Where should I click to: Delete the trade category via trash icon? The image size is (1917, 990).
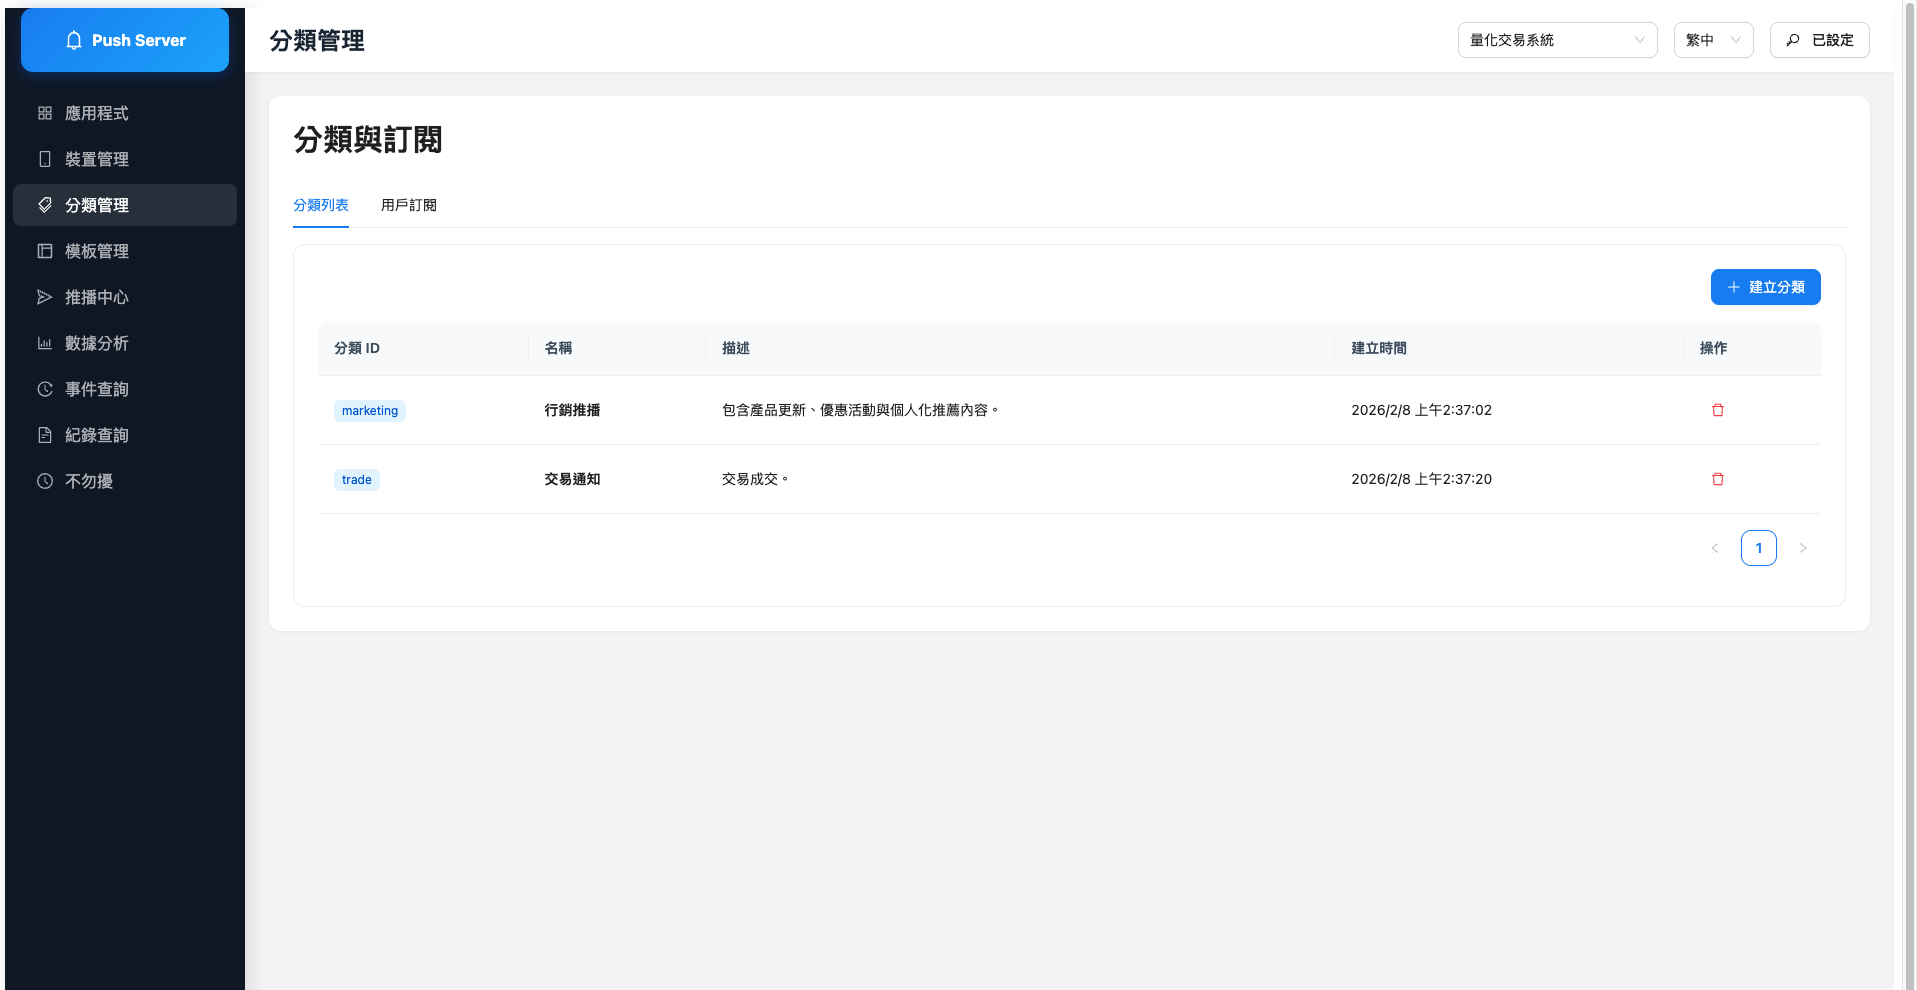[1718, 479]
